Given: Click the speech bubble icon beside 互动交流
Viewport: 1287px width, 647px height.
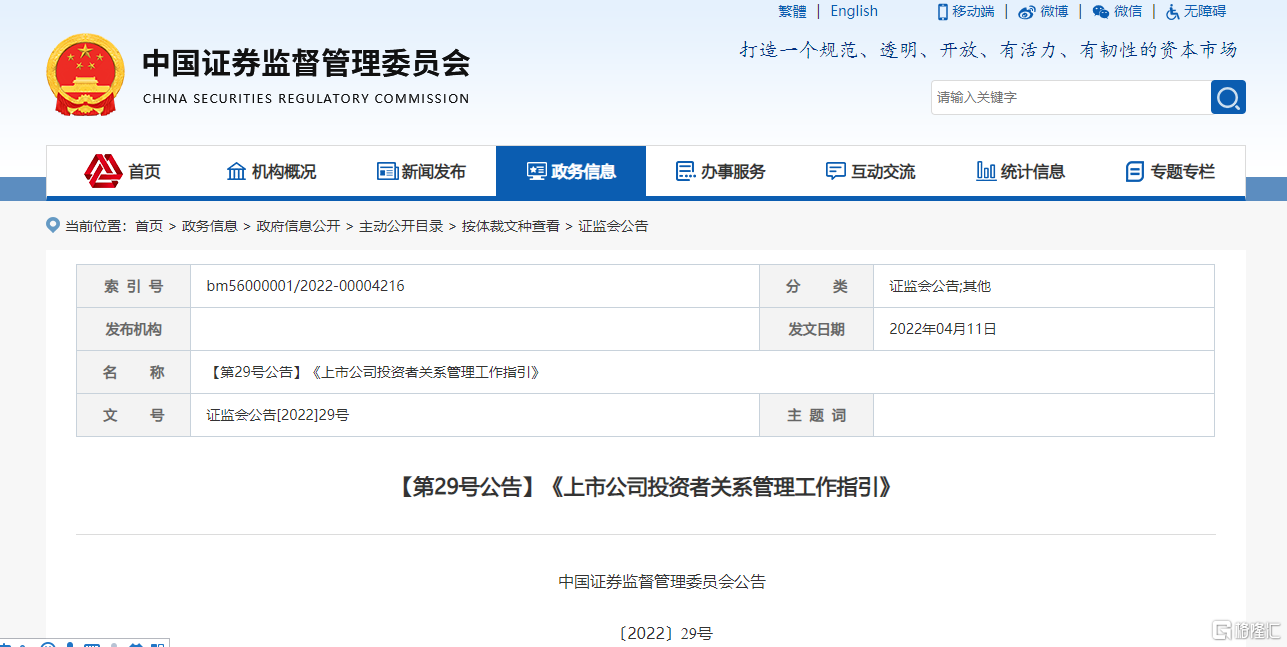Looking at the screenshot, I should pyautogui.click(x=836, y=170).
